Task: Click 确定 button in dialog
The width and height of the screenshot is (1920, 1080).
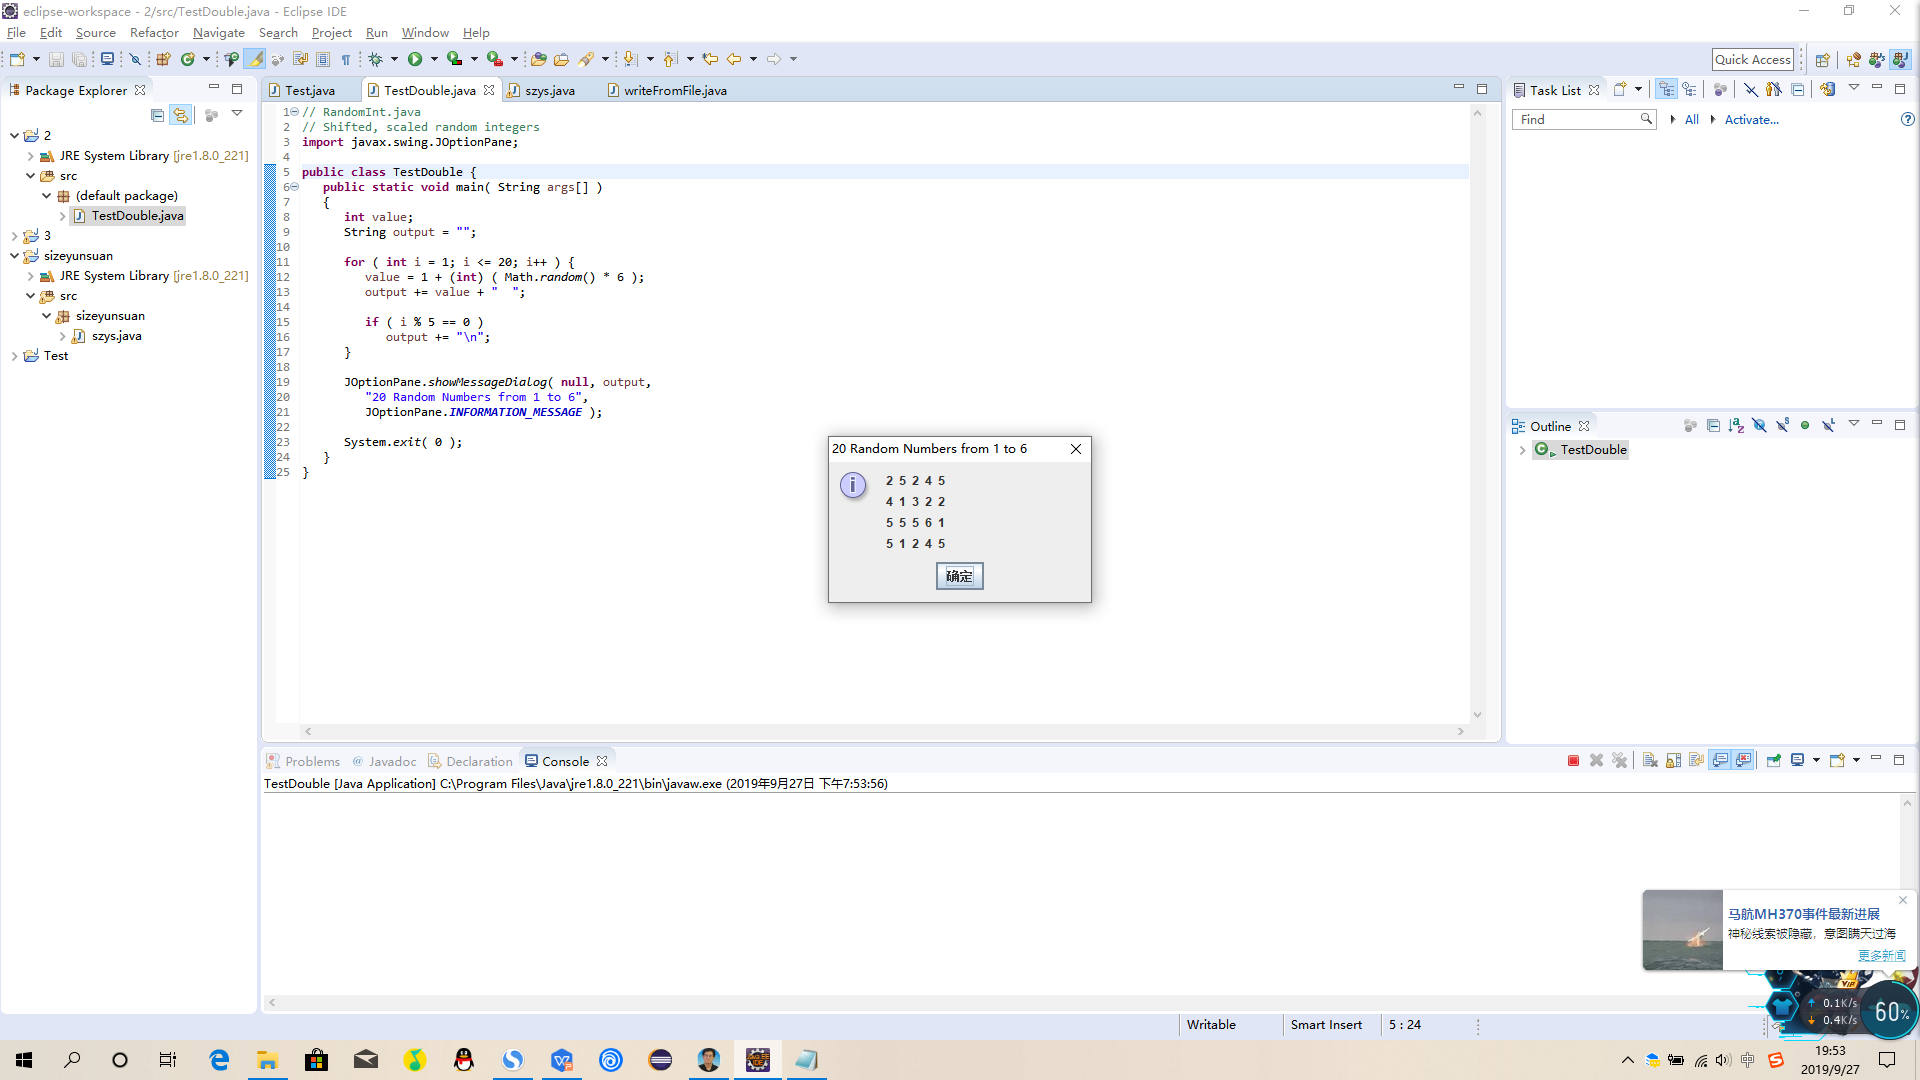Action: pyautogui.click(x=959, y=576)
